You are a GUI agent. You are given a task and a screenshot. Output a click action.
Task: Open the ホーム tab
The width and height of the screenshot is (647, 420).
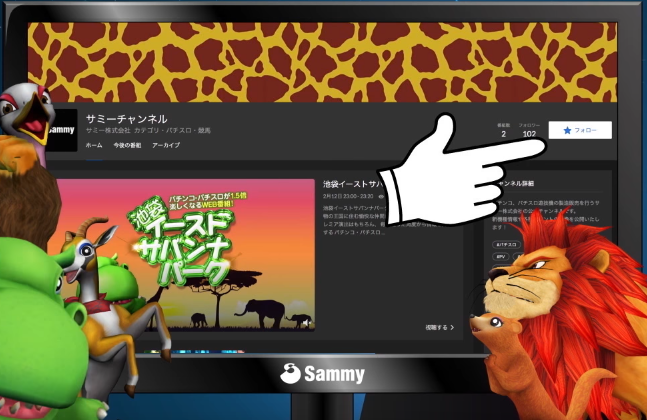point(94,145)
